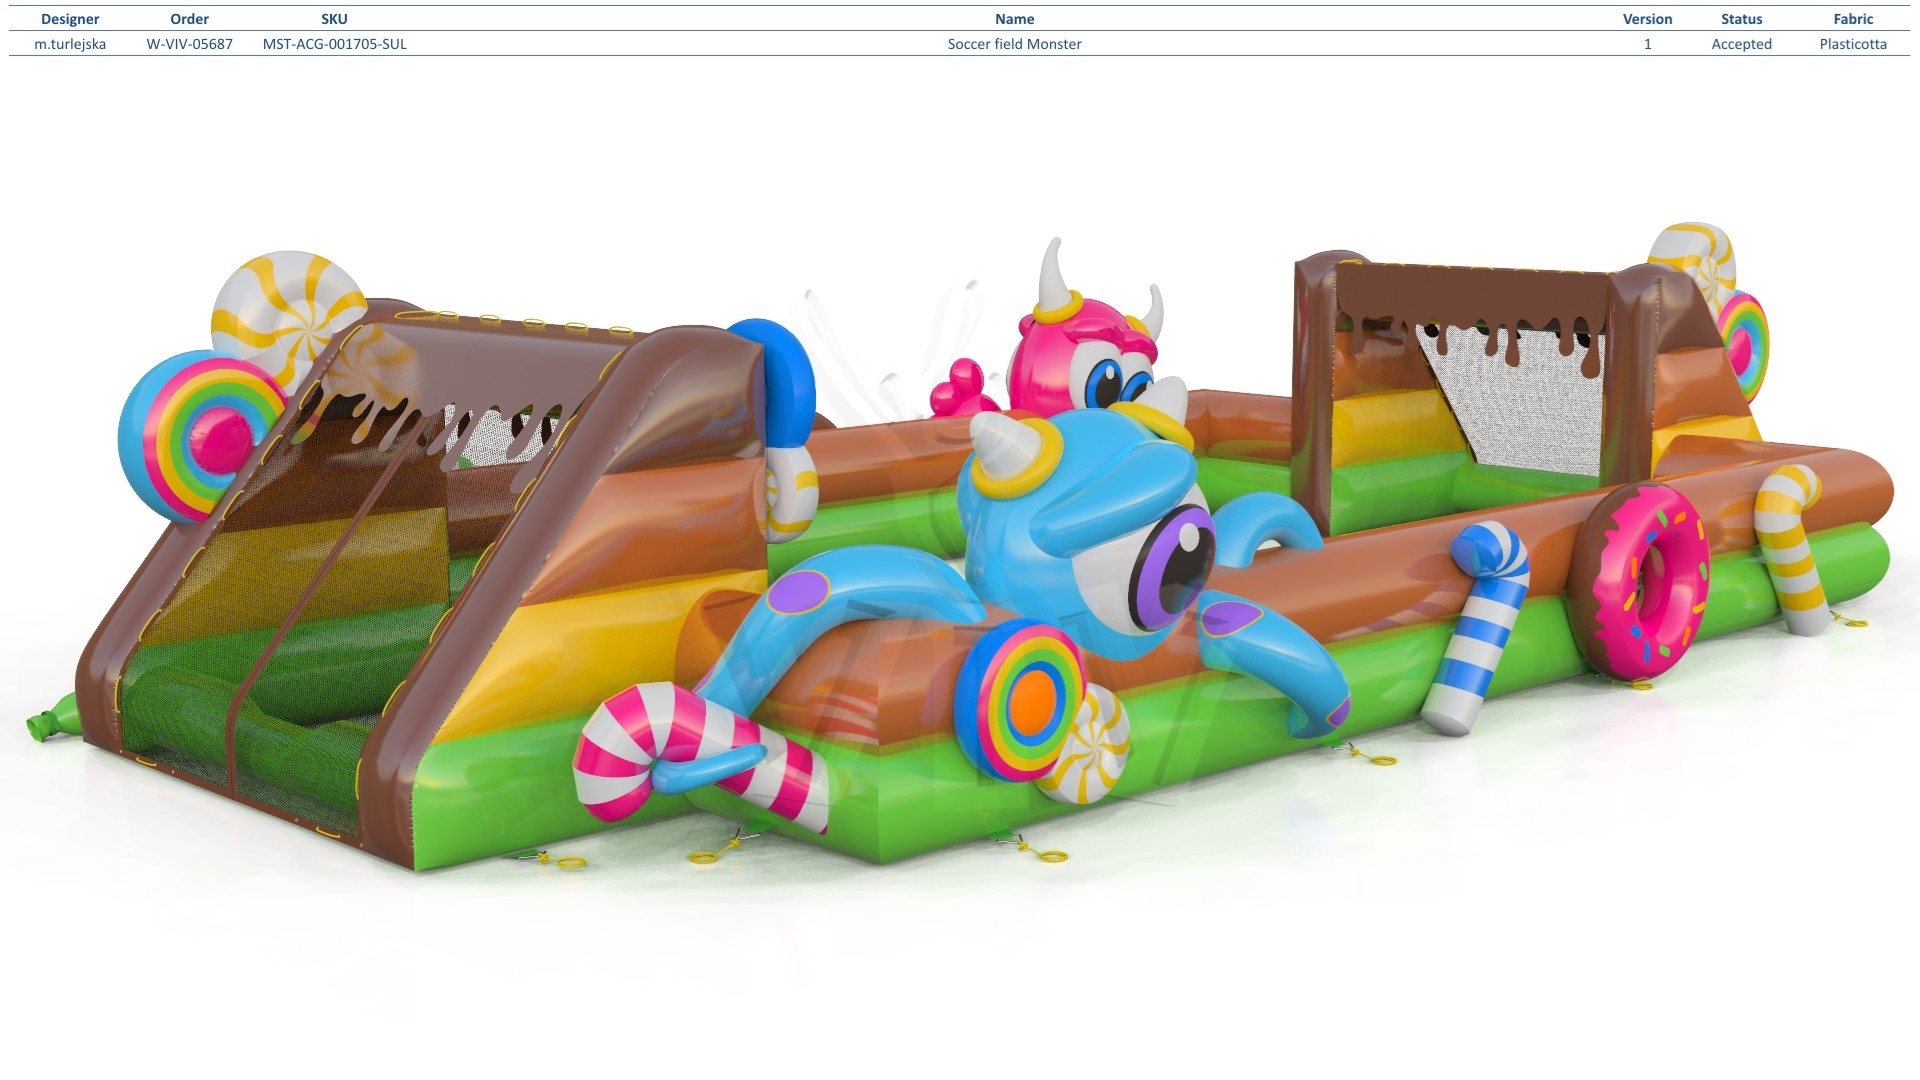
Task: Select SKU value MST-ACG-001705-SUL
Action: [334, 44]
